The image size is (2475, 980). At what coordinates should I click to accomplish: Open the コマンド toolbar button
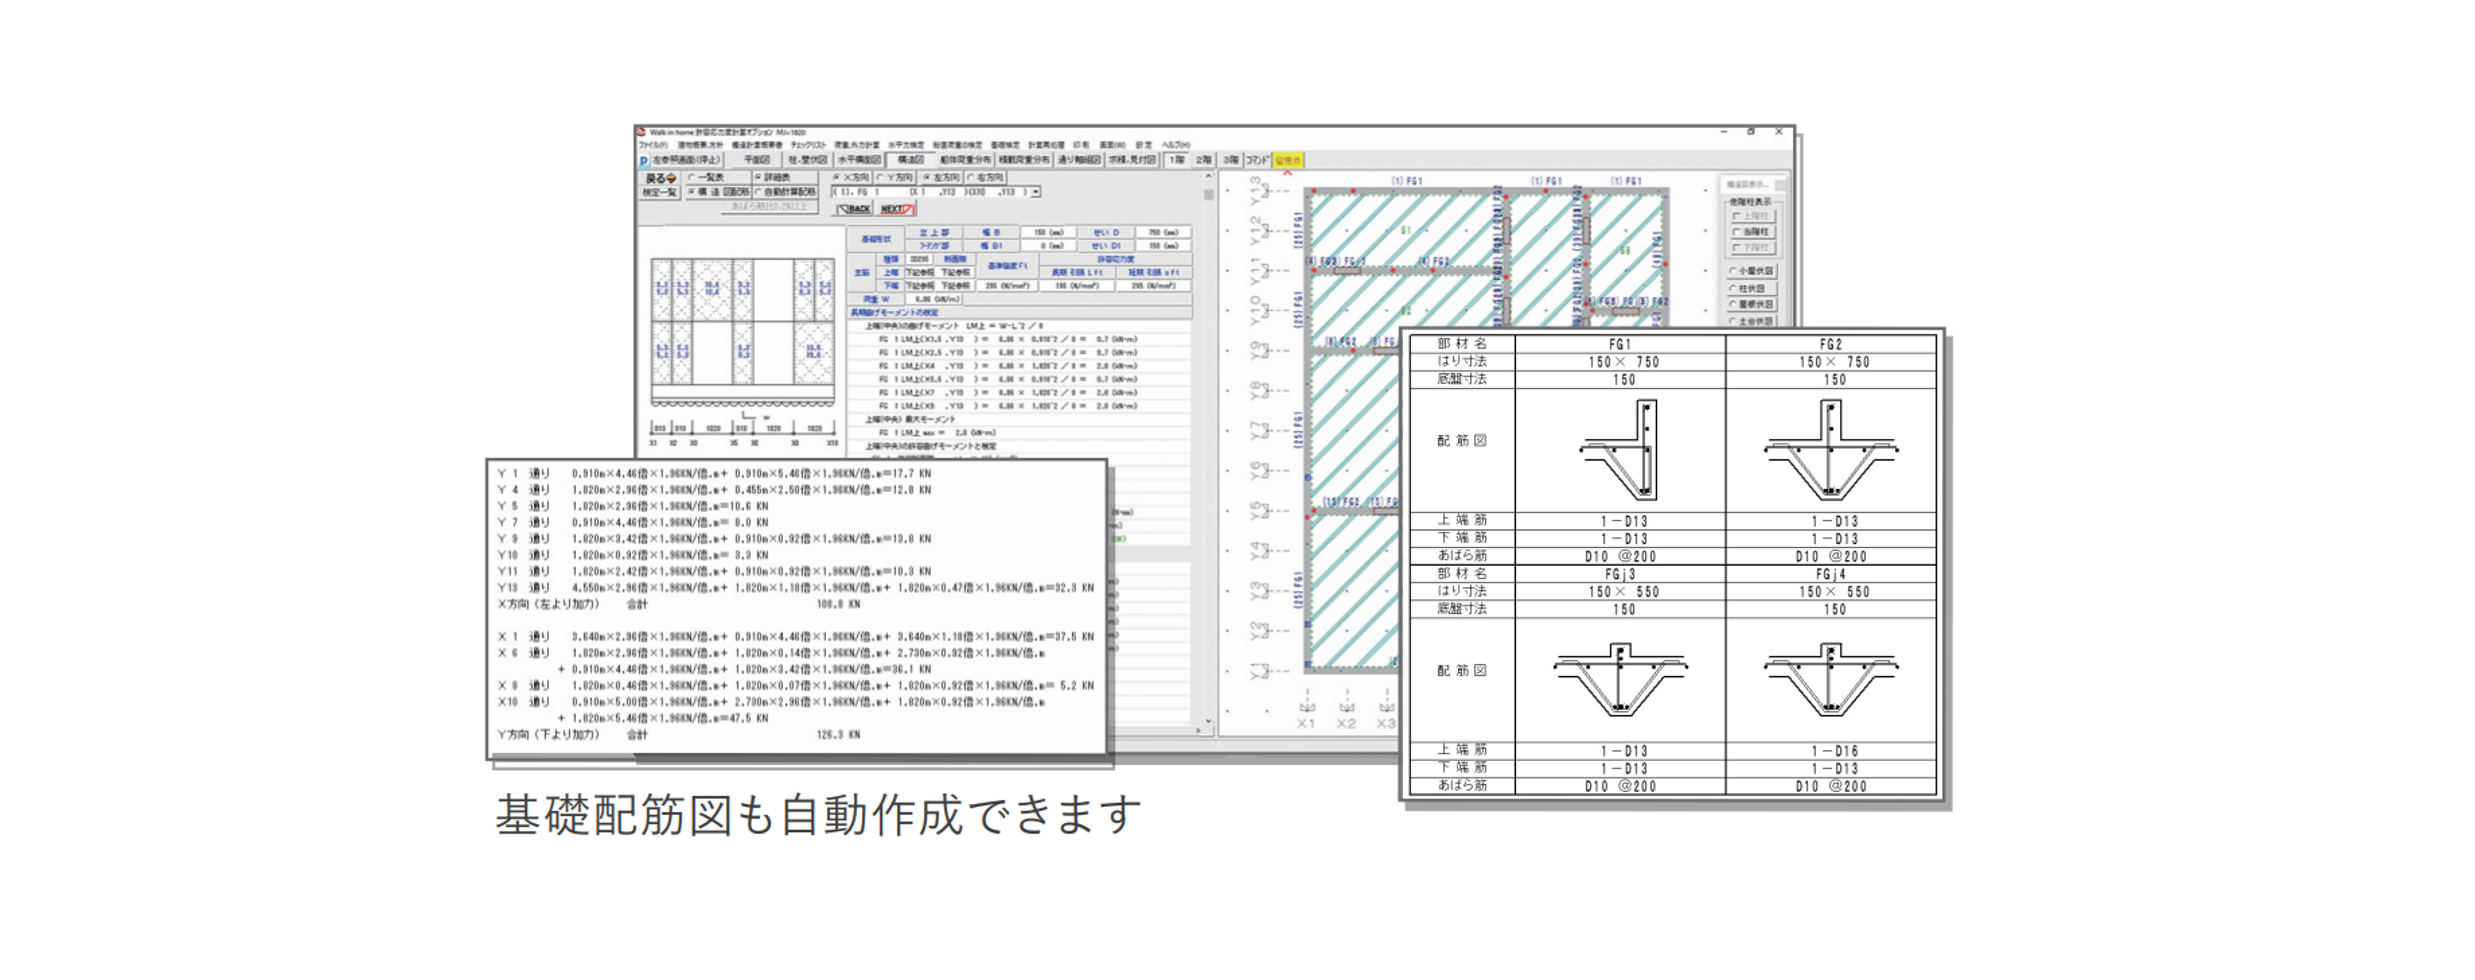(1258, 159)
